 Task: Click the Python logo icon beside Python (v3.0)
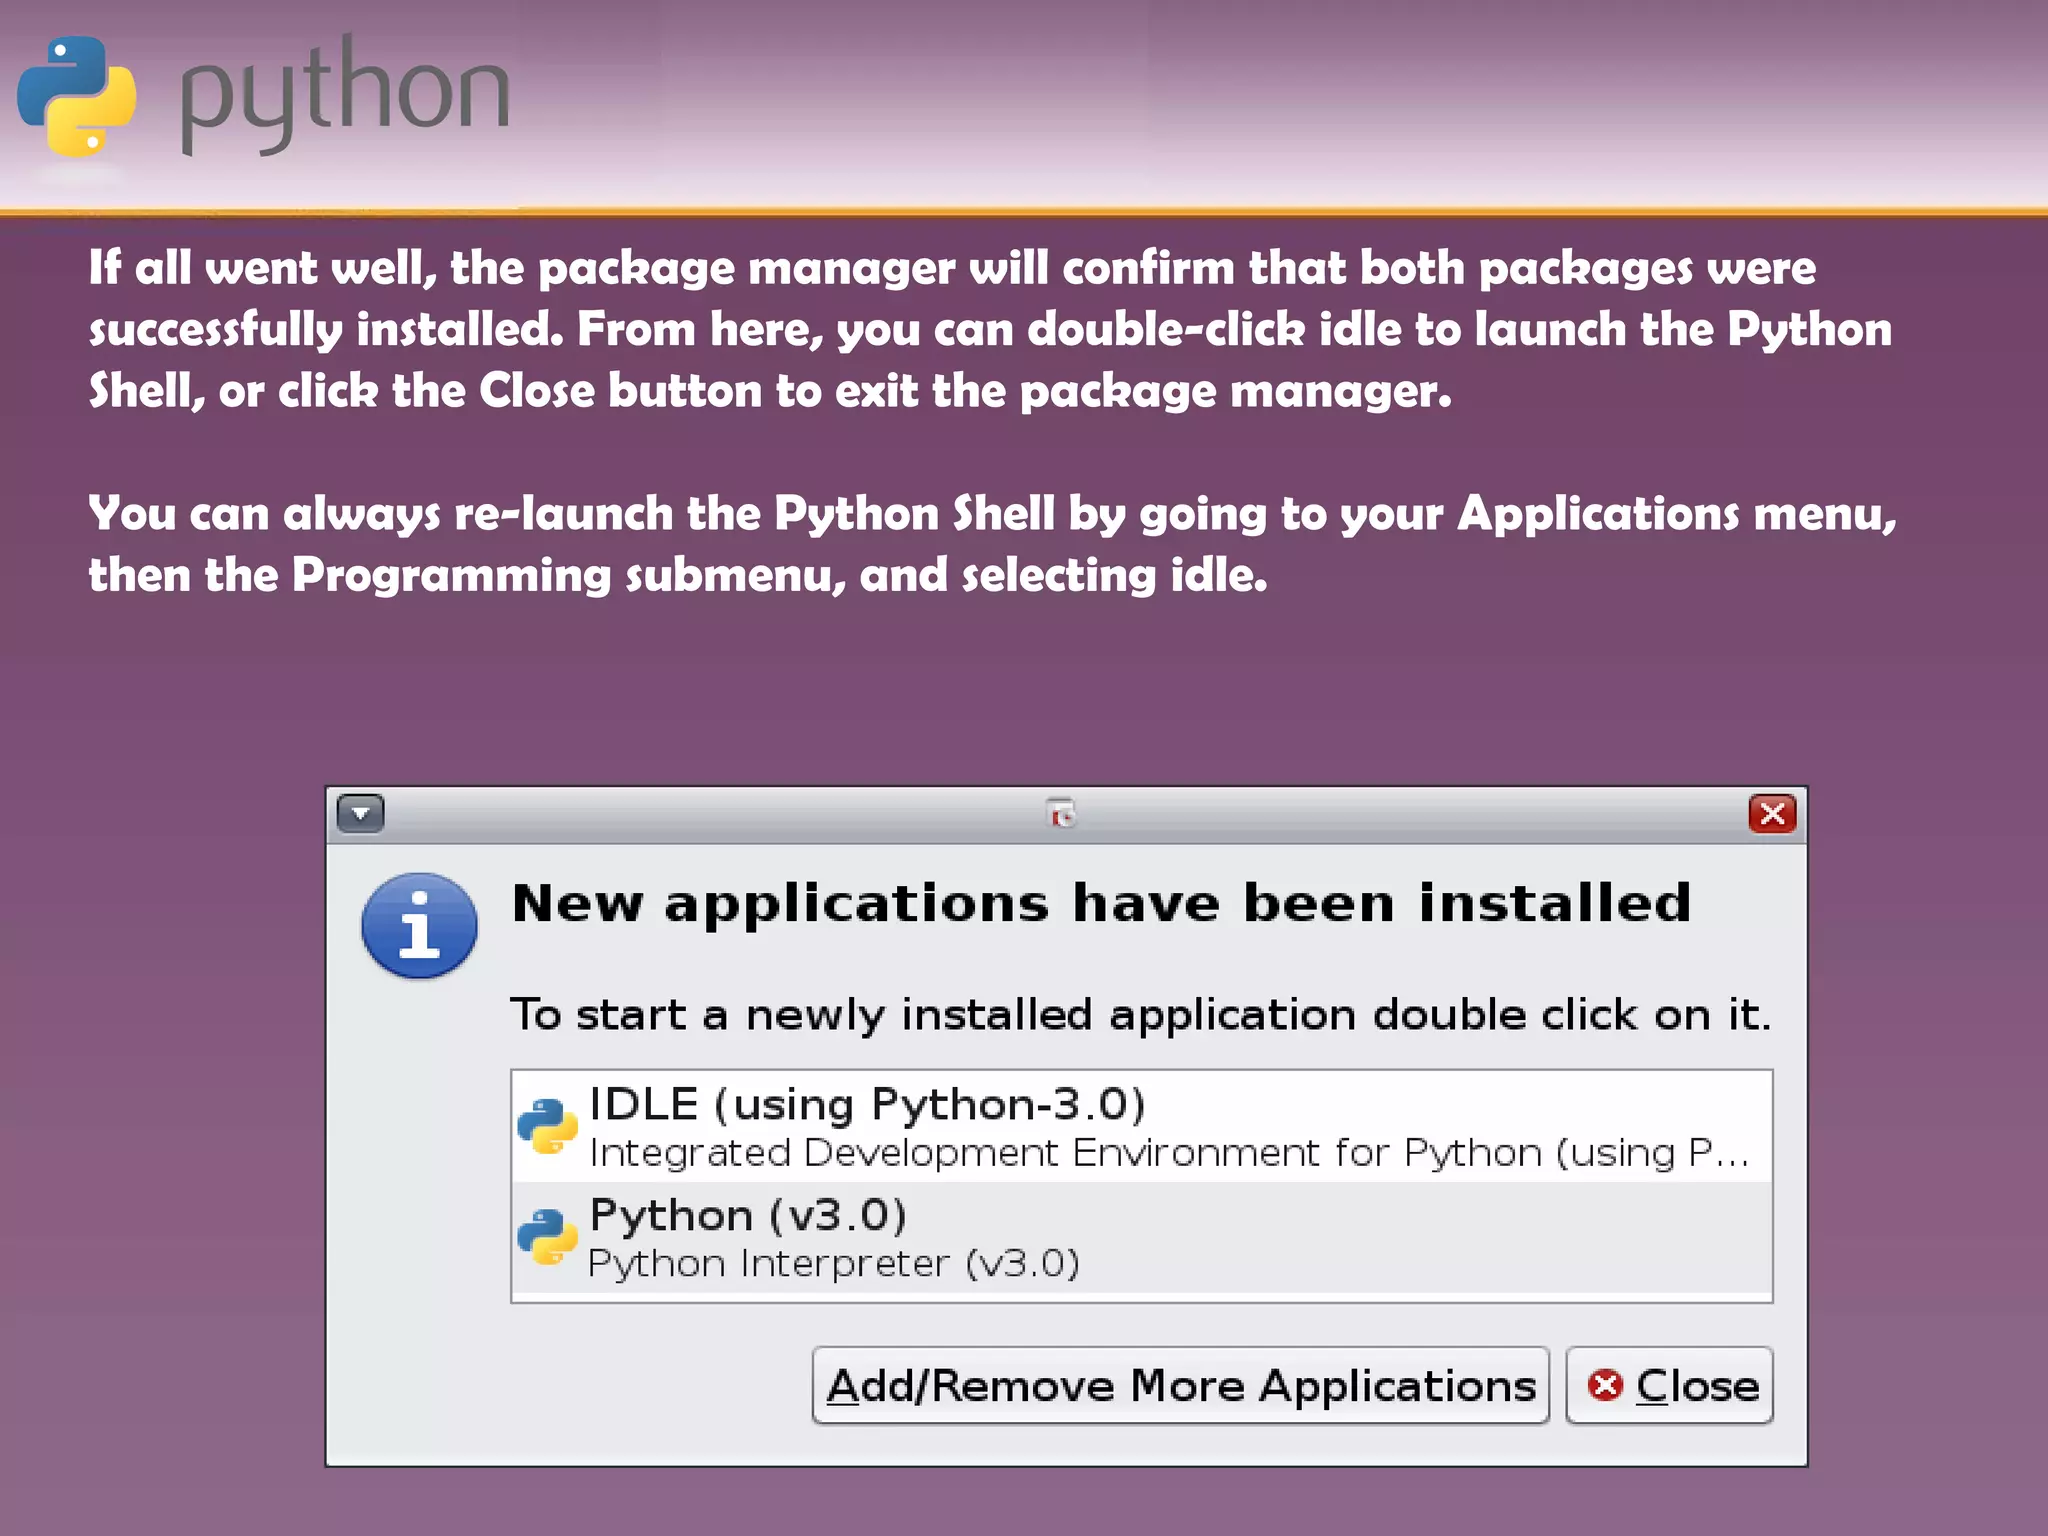pos(547,1237)
